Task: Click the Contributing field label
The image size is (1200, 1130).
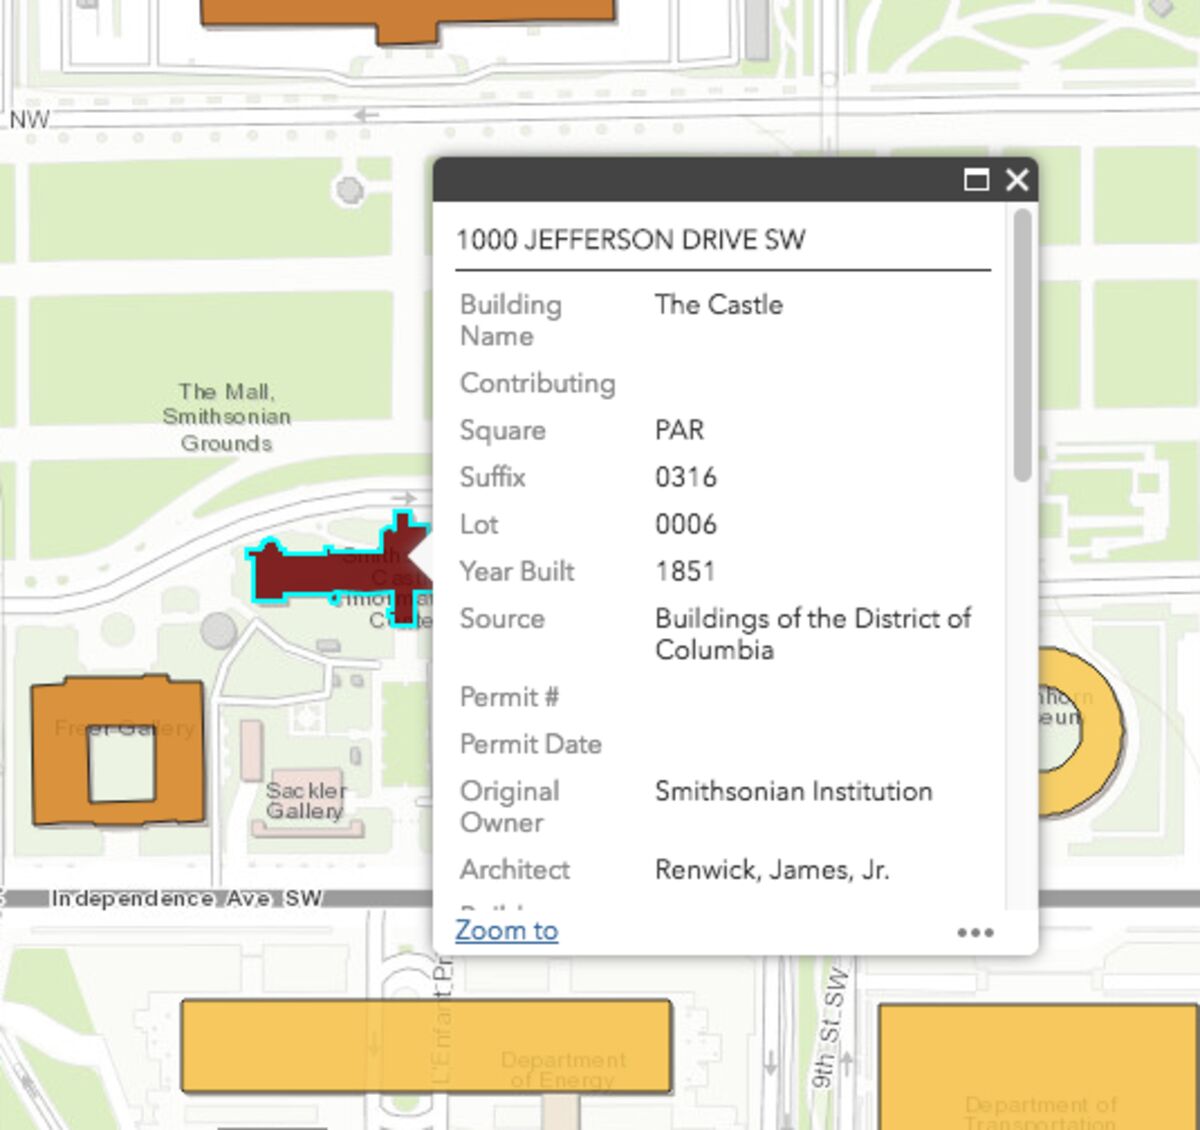Action: pos(538,383)
